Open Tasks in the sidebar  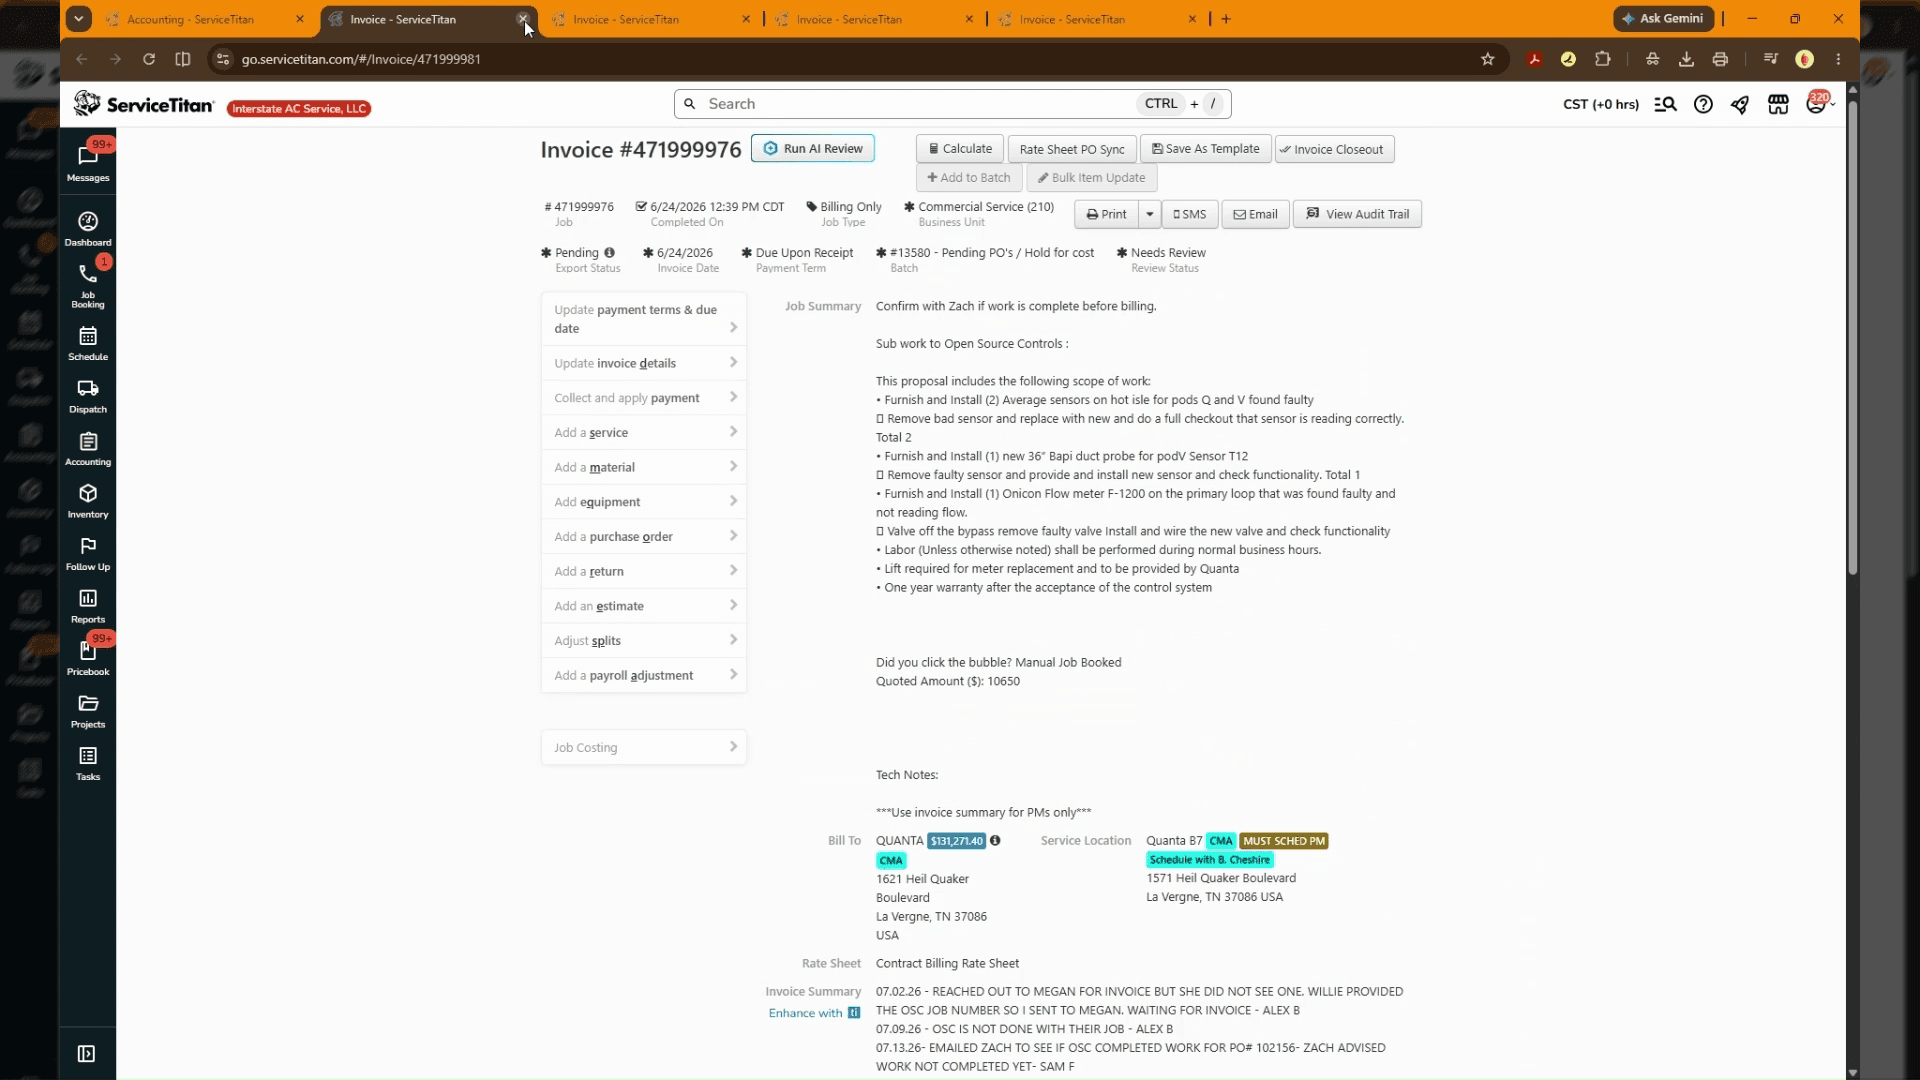pyautogui.click(x=88, y=763)
